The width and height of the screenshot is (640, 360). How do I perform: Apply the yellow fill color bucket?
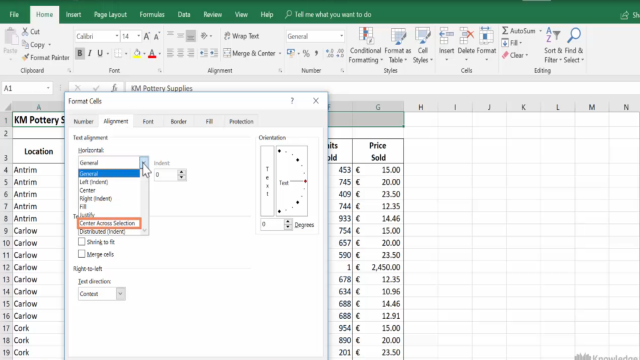click(x=137, y=53)
